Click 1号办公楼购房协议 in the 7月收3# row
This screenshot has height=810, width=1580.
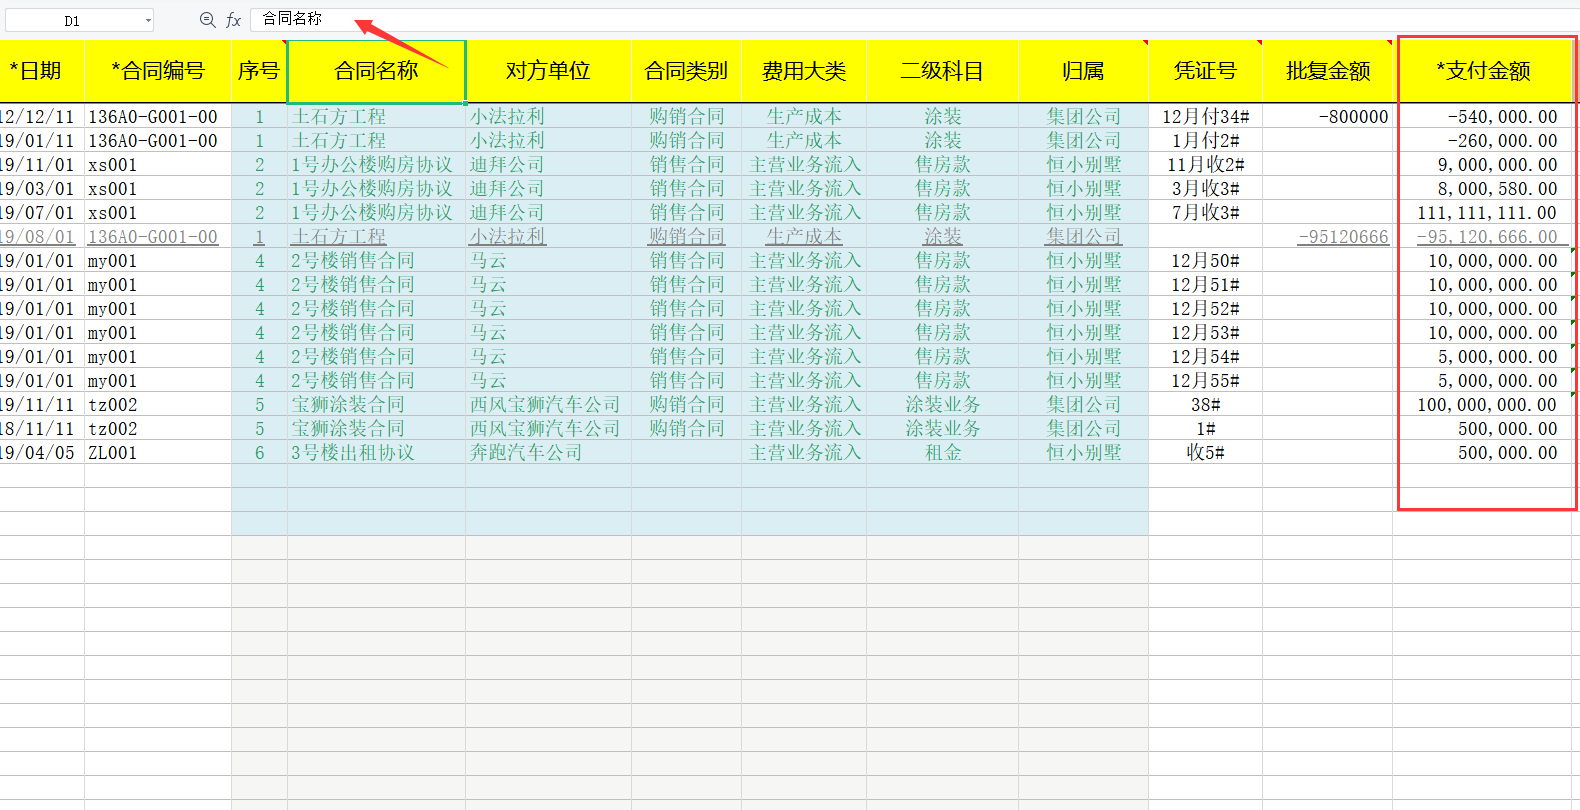pos(376,213)
